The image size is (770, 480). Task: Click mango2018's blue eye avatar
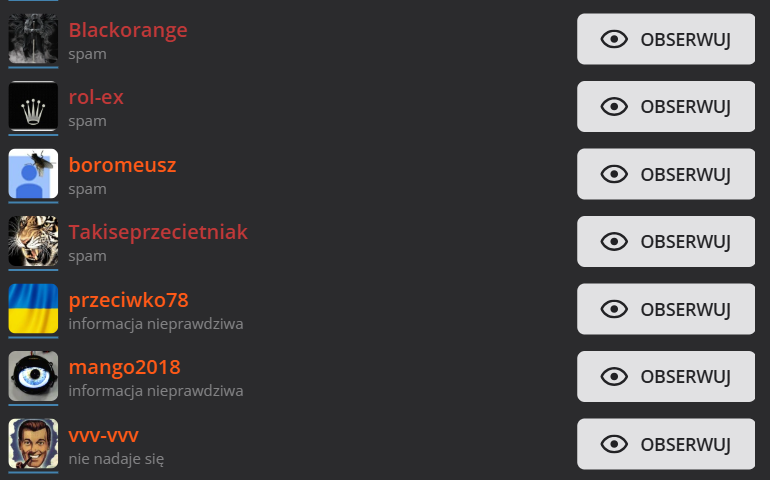pyautogui.click(x=33, y=376)
